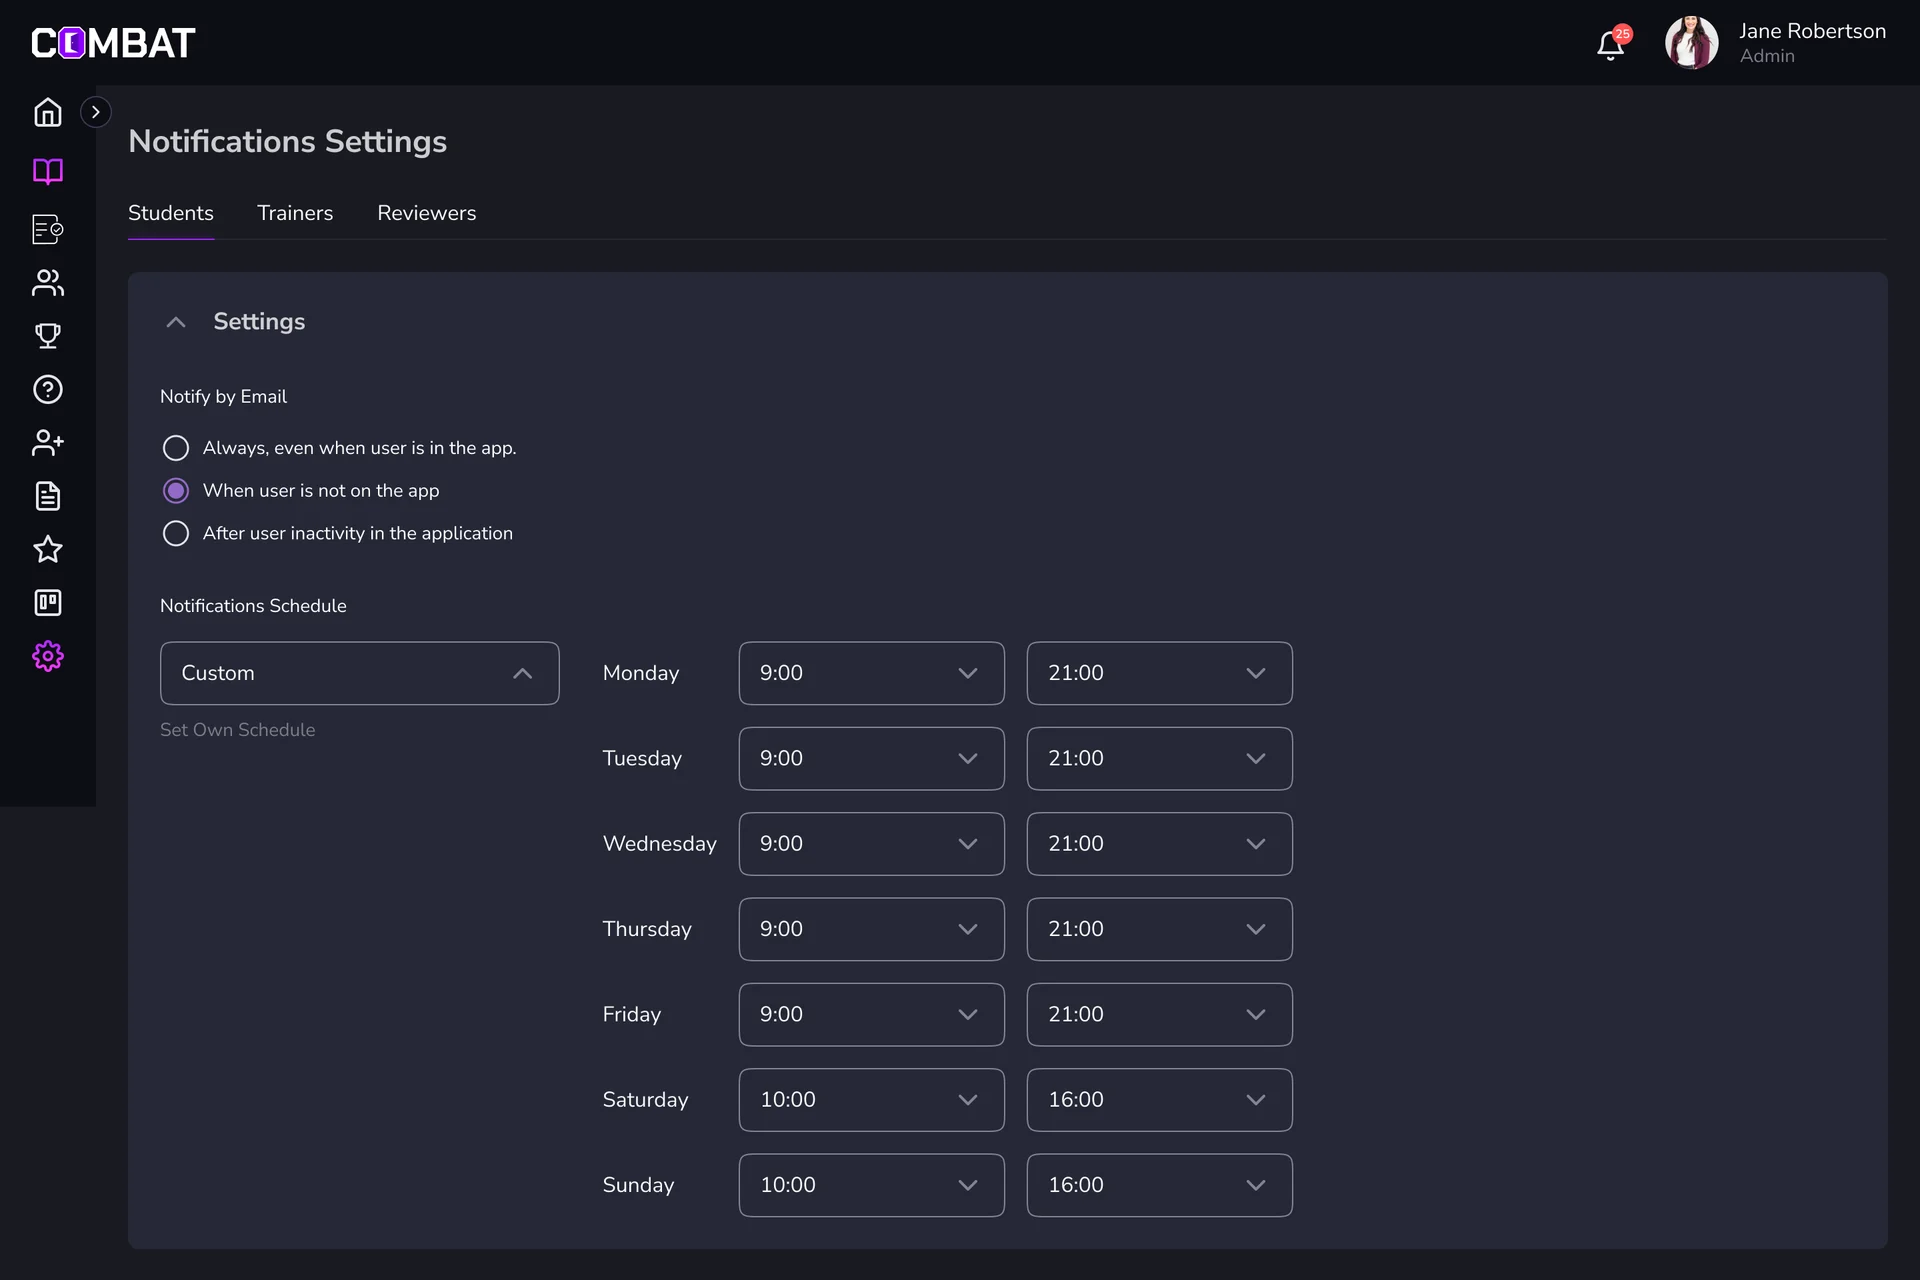Open Saturday end time dropdown
Screen dimensions: 1920x1280
pos(1160,1100)
